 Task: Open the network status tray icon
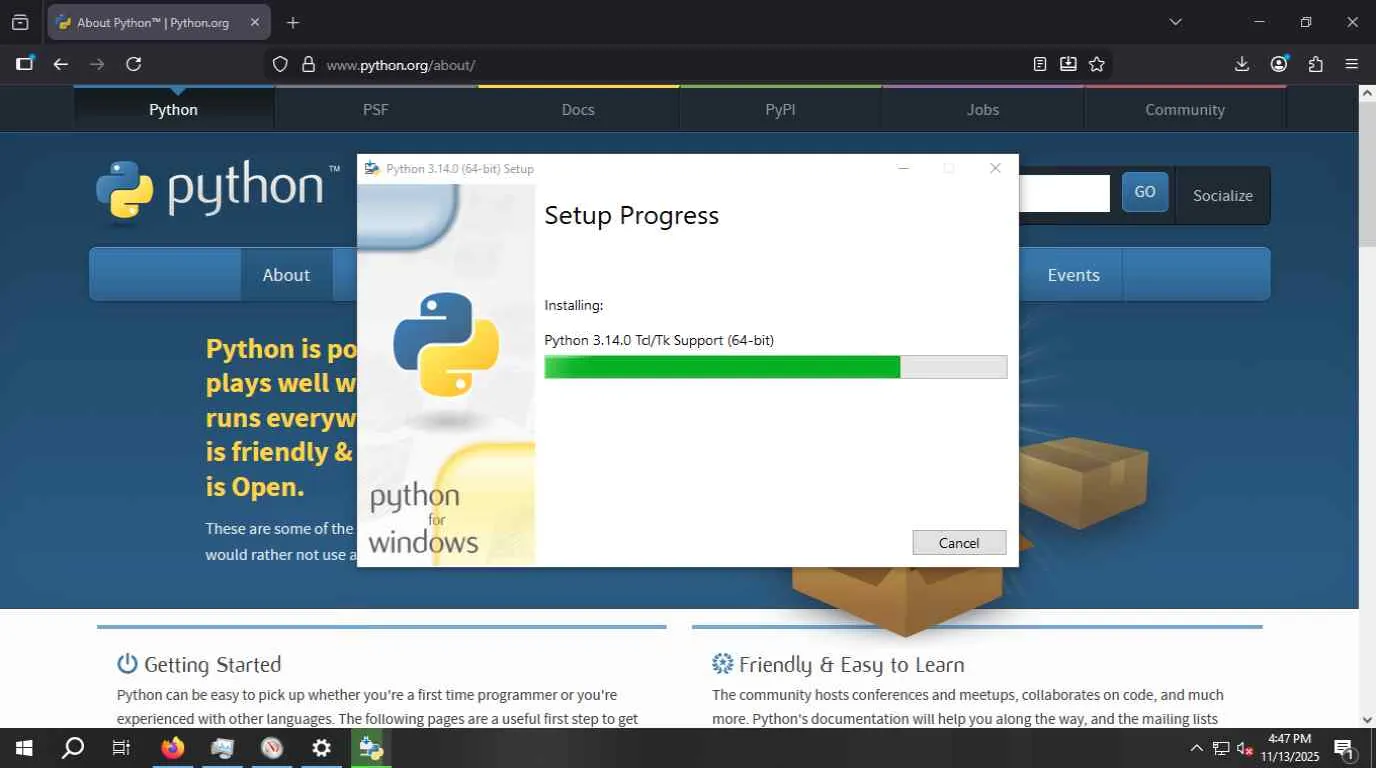[x=1221, y=748]
